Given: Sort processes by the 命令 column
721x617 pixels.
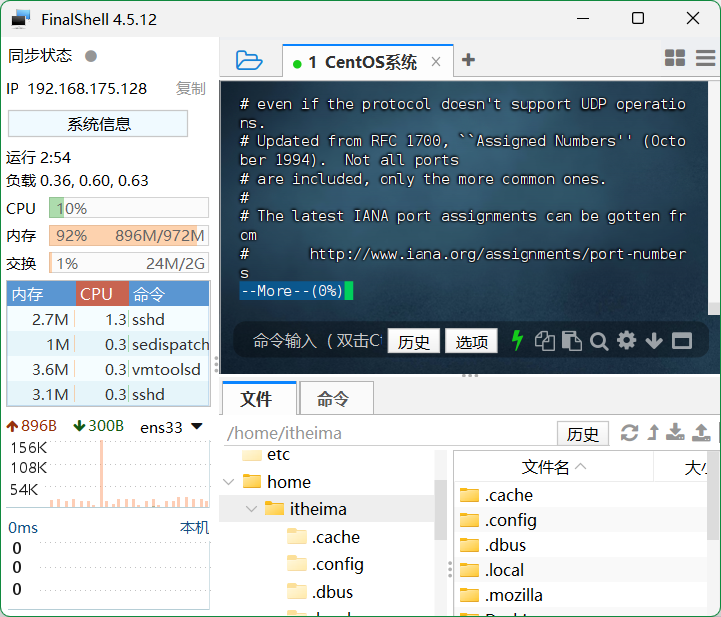Looking at the screenshot, I should 169,294.
